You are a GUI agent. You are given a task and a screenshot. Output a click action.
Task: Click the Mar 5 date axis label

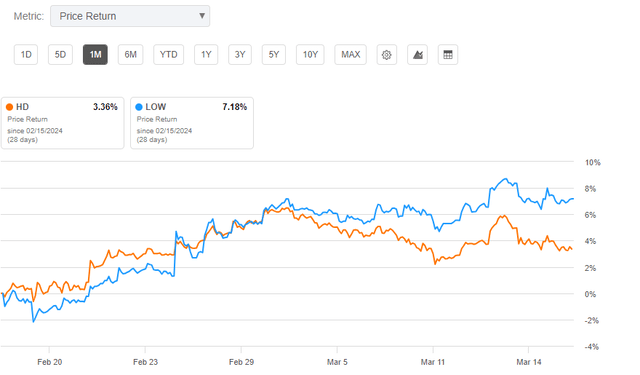pyautogui.click(x=337, y=362)
